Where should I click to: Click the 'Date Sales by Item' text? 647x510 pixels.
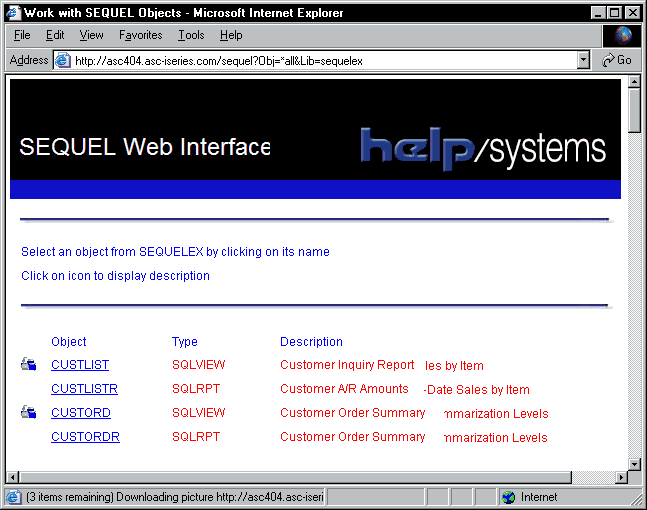tap(477, 390)
